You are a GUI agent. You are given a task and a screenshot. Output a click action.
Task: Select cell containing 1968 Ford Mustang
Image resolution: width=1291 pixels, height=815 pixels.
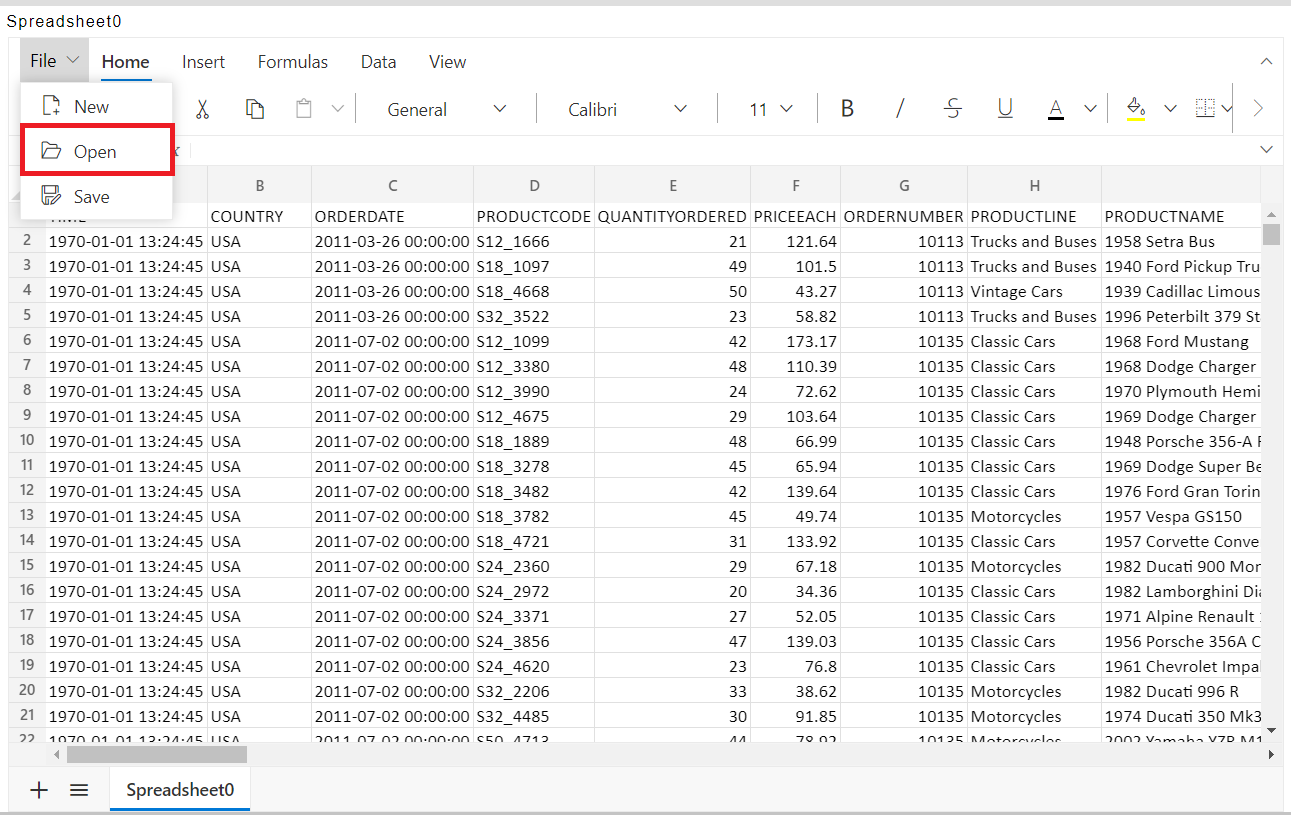pos(1181,341)
